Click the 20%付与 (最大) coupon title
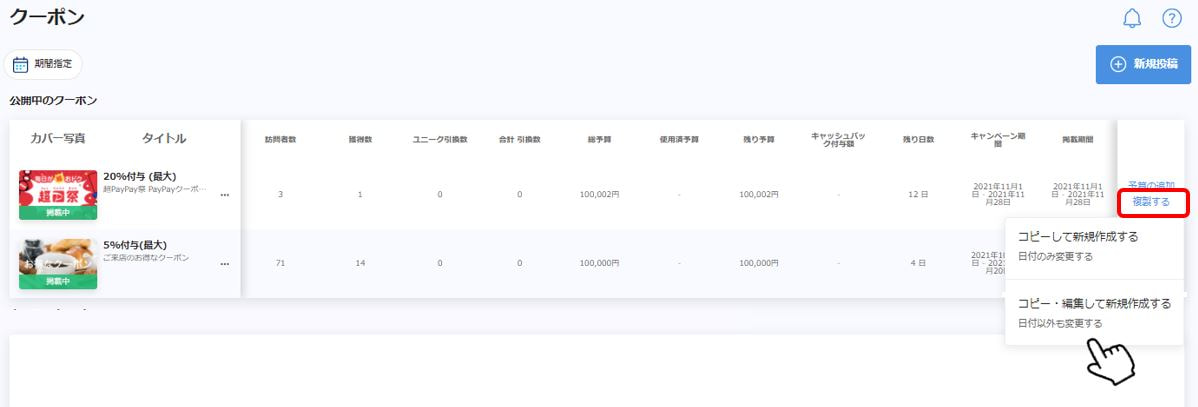 click(x=140, y=176)
